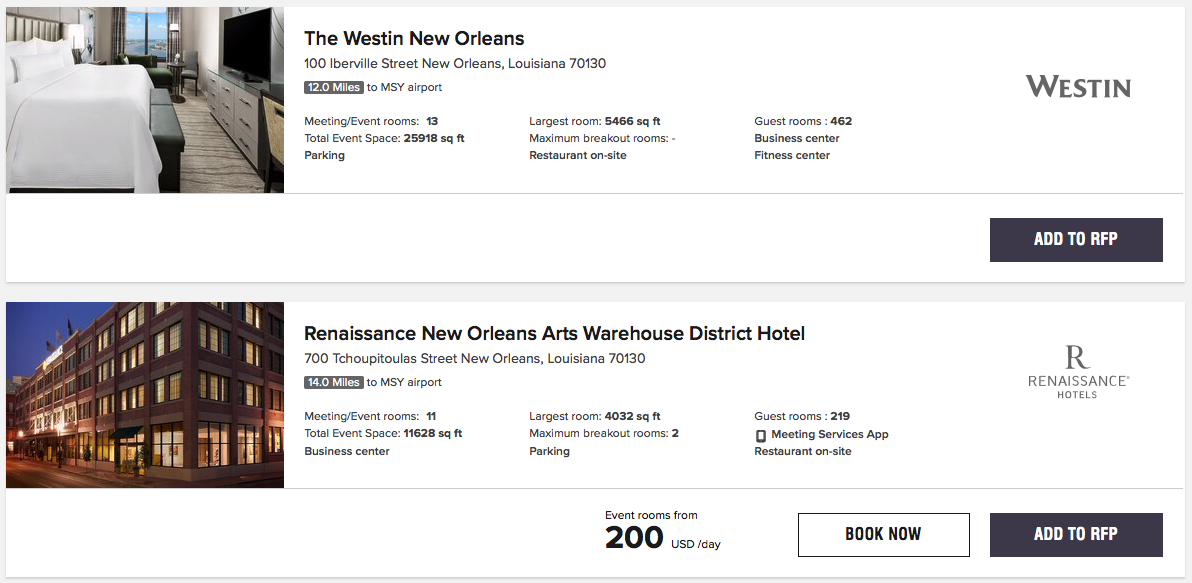
Task: Open the Westin New Orleans hotel room photo
Action: point(145,100)
